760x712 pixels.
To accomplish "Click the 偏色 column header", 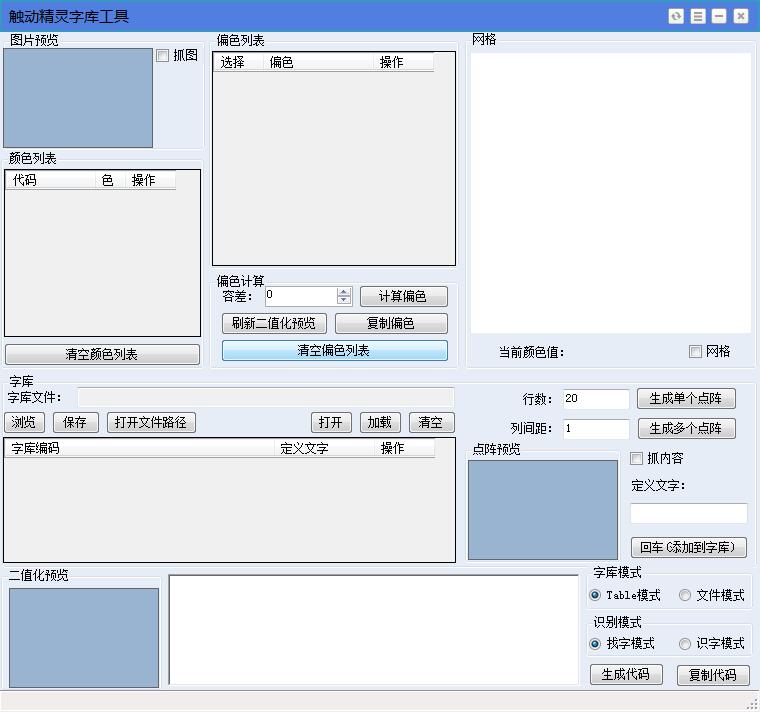I will click(x=318, y=62).
